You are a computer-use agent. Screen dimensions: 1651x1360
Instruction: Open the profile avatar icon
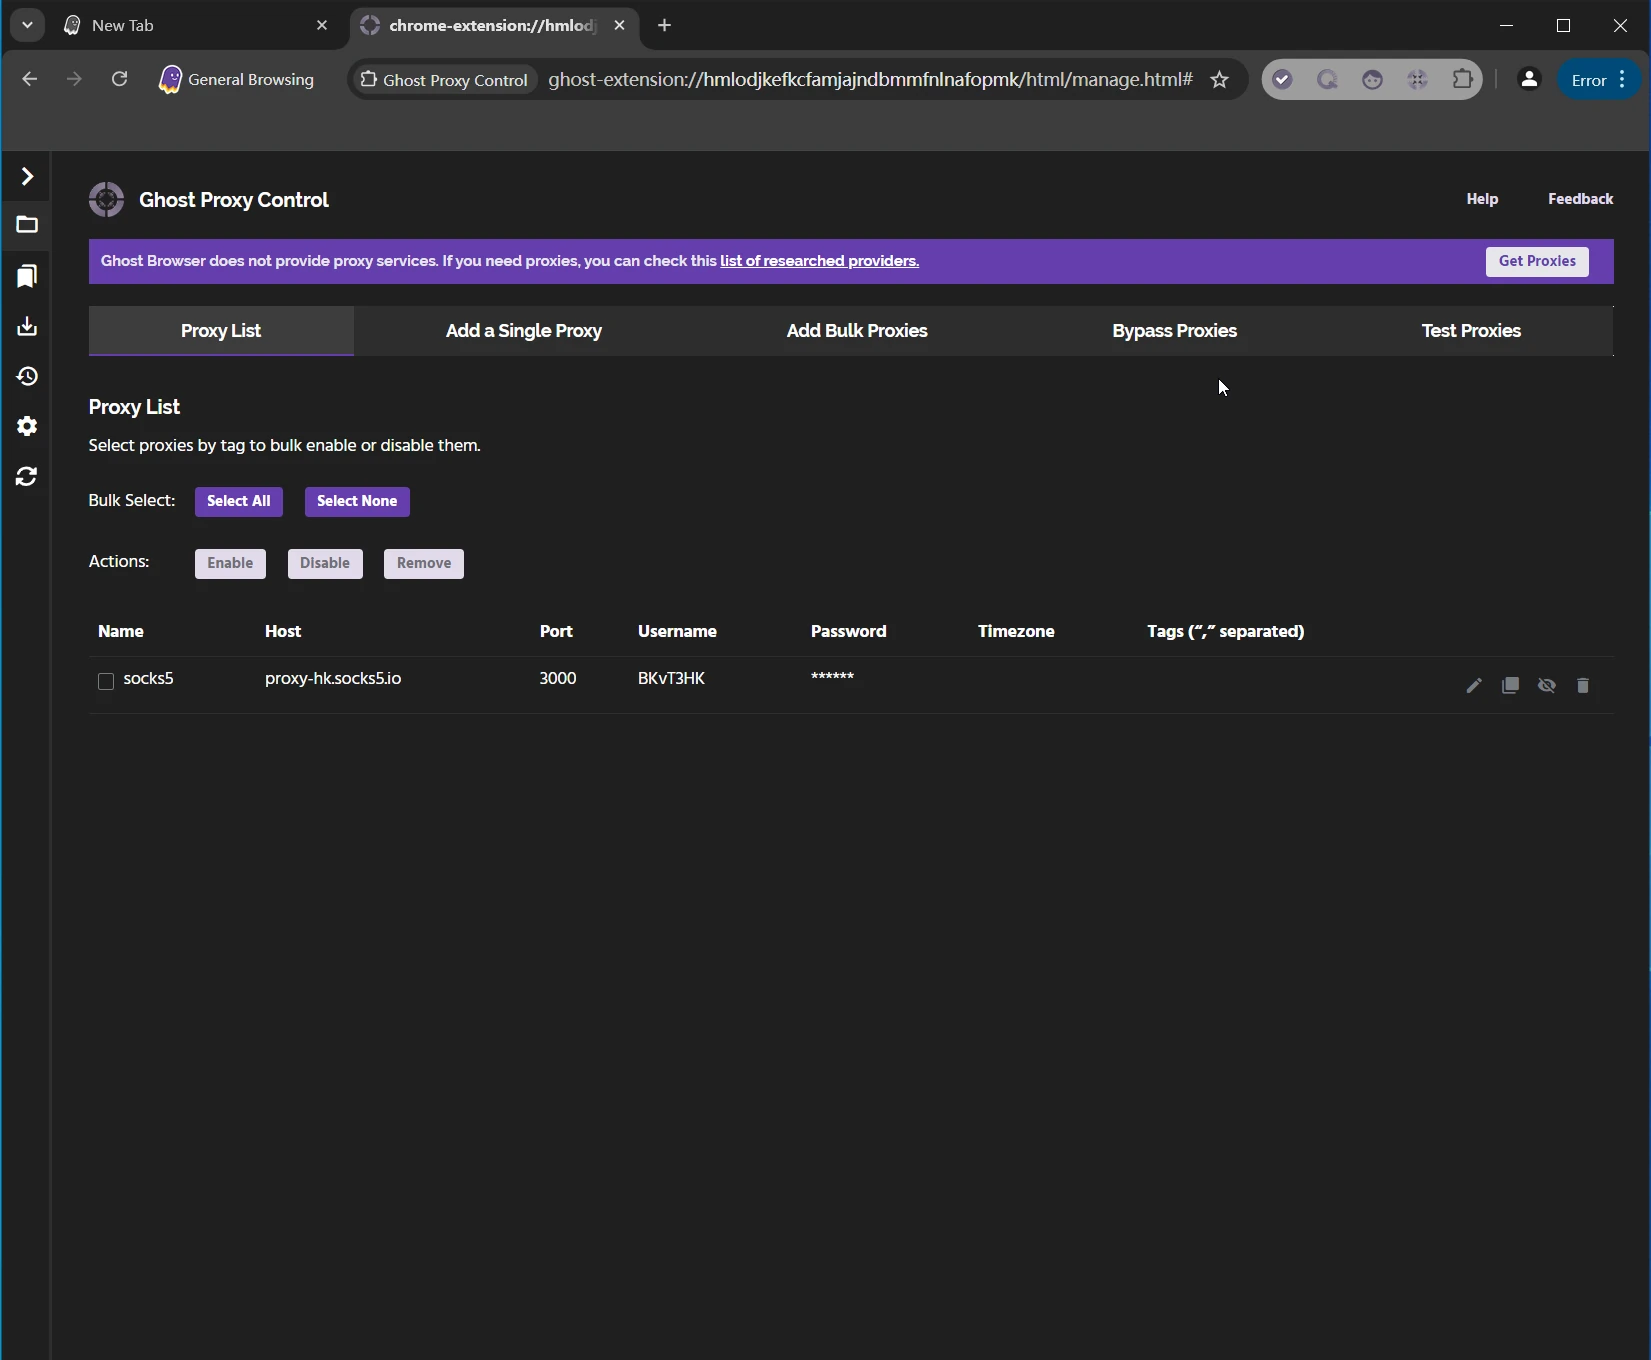tap(1529, 80)
